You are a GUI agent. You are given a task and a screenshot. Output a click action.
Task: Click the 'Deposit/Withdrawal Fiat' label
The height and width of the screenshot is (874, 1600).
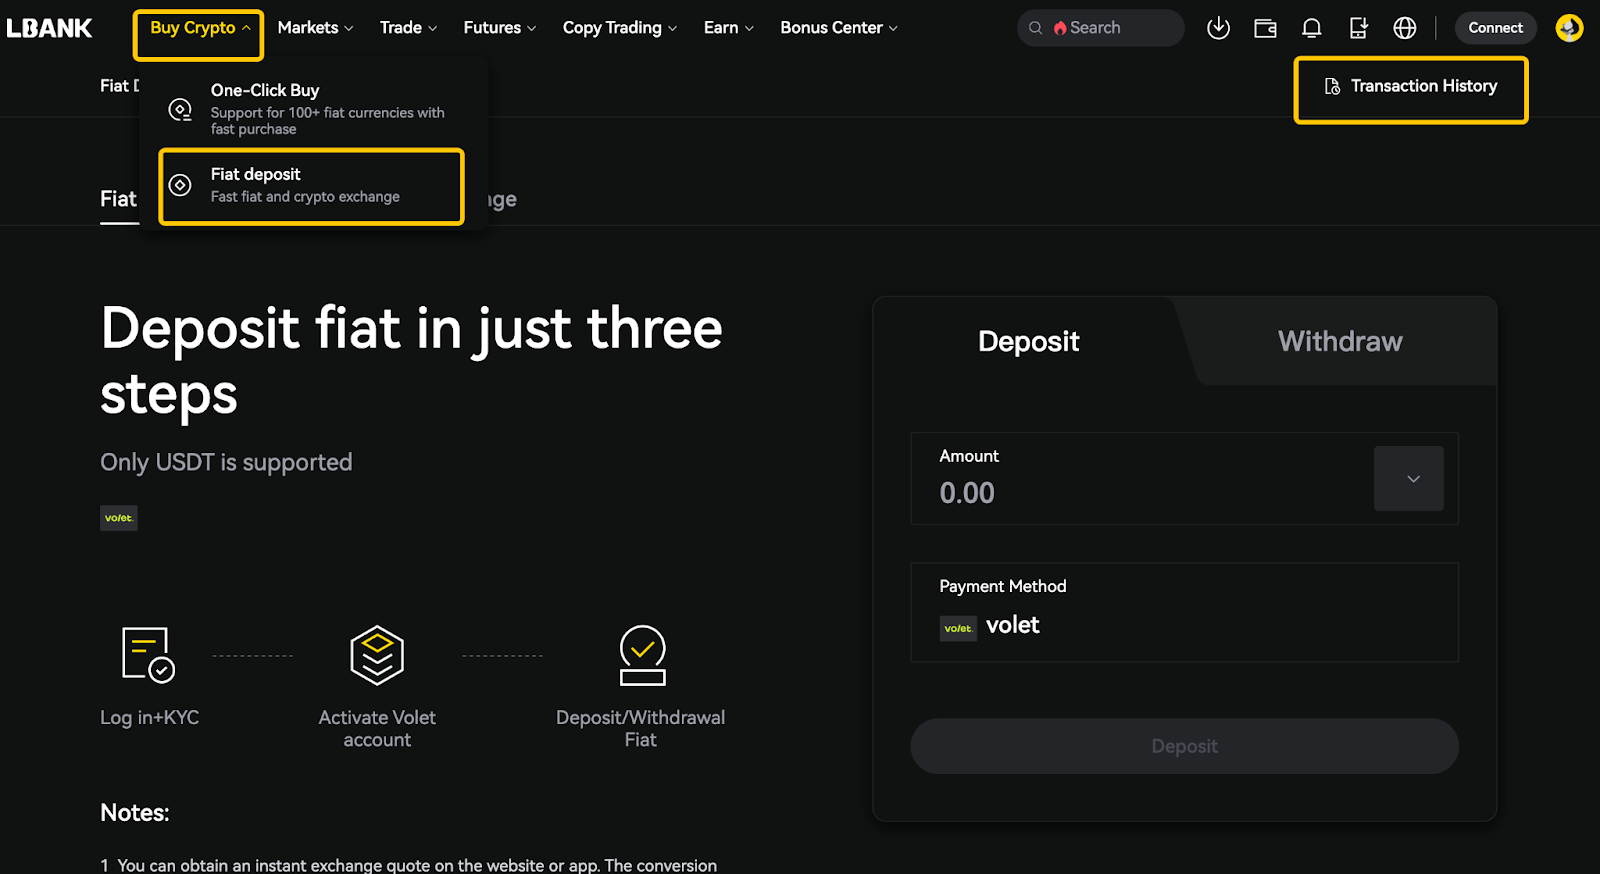[x=641, y=728]
